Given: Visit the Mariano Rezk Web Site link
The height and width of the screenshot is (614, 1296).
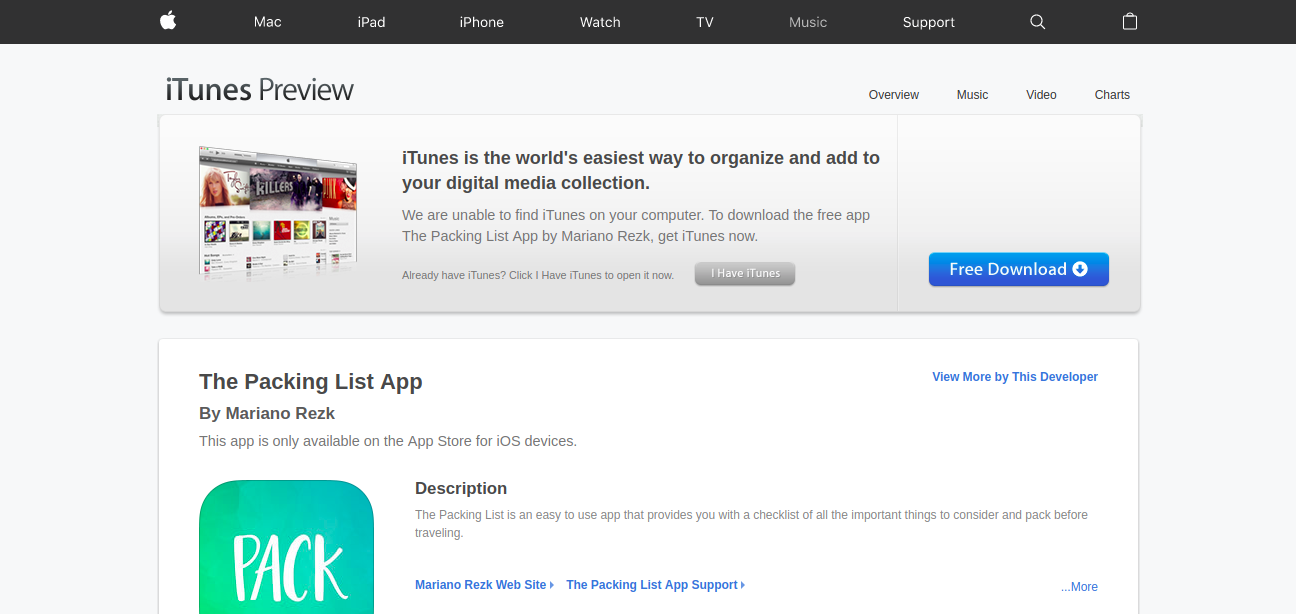Looking at the screenshot, I should 484,585.
